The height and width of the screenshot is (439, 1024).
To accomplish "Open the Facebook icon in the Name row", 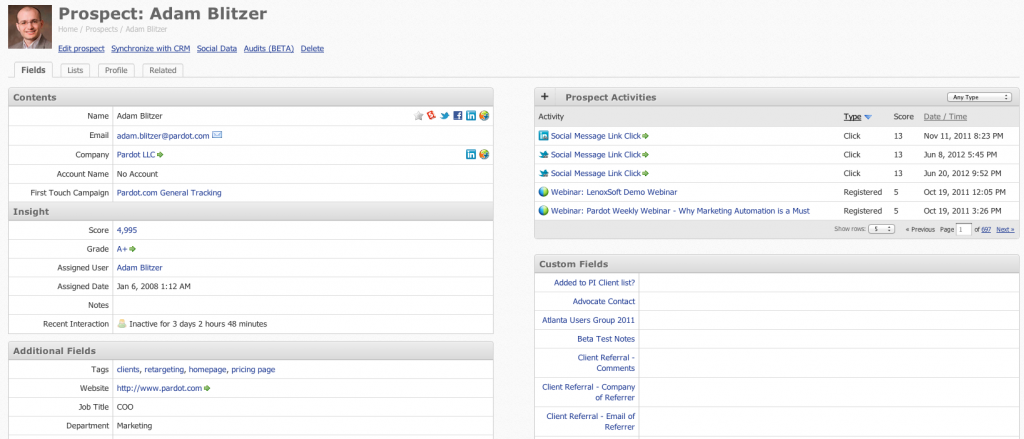I will pos(458,116).
